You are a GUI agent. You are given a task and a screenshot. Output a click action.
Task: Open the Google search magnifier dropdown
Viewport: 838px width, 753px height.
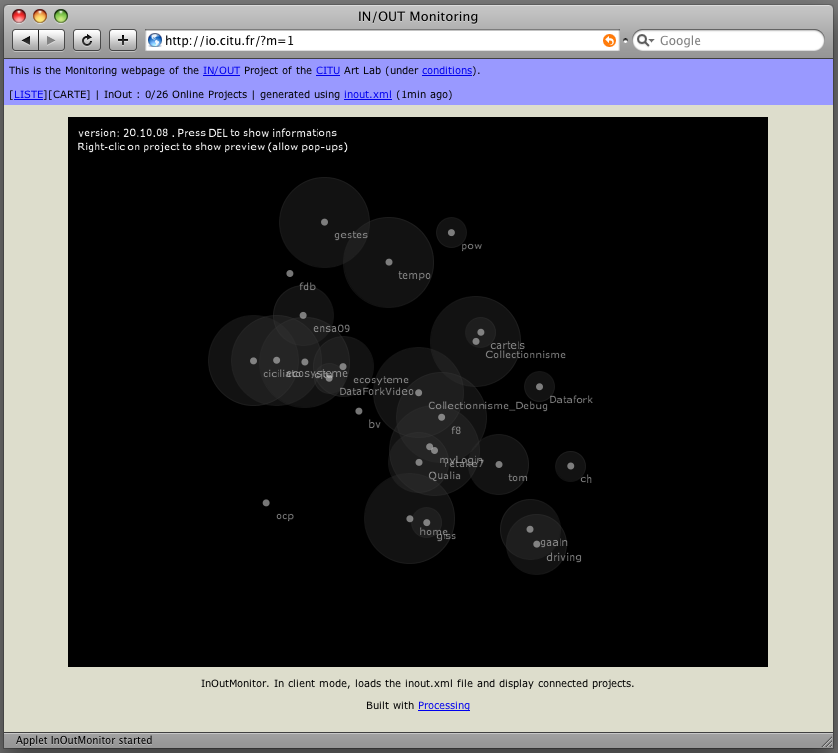[x=646, y=41]
